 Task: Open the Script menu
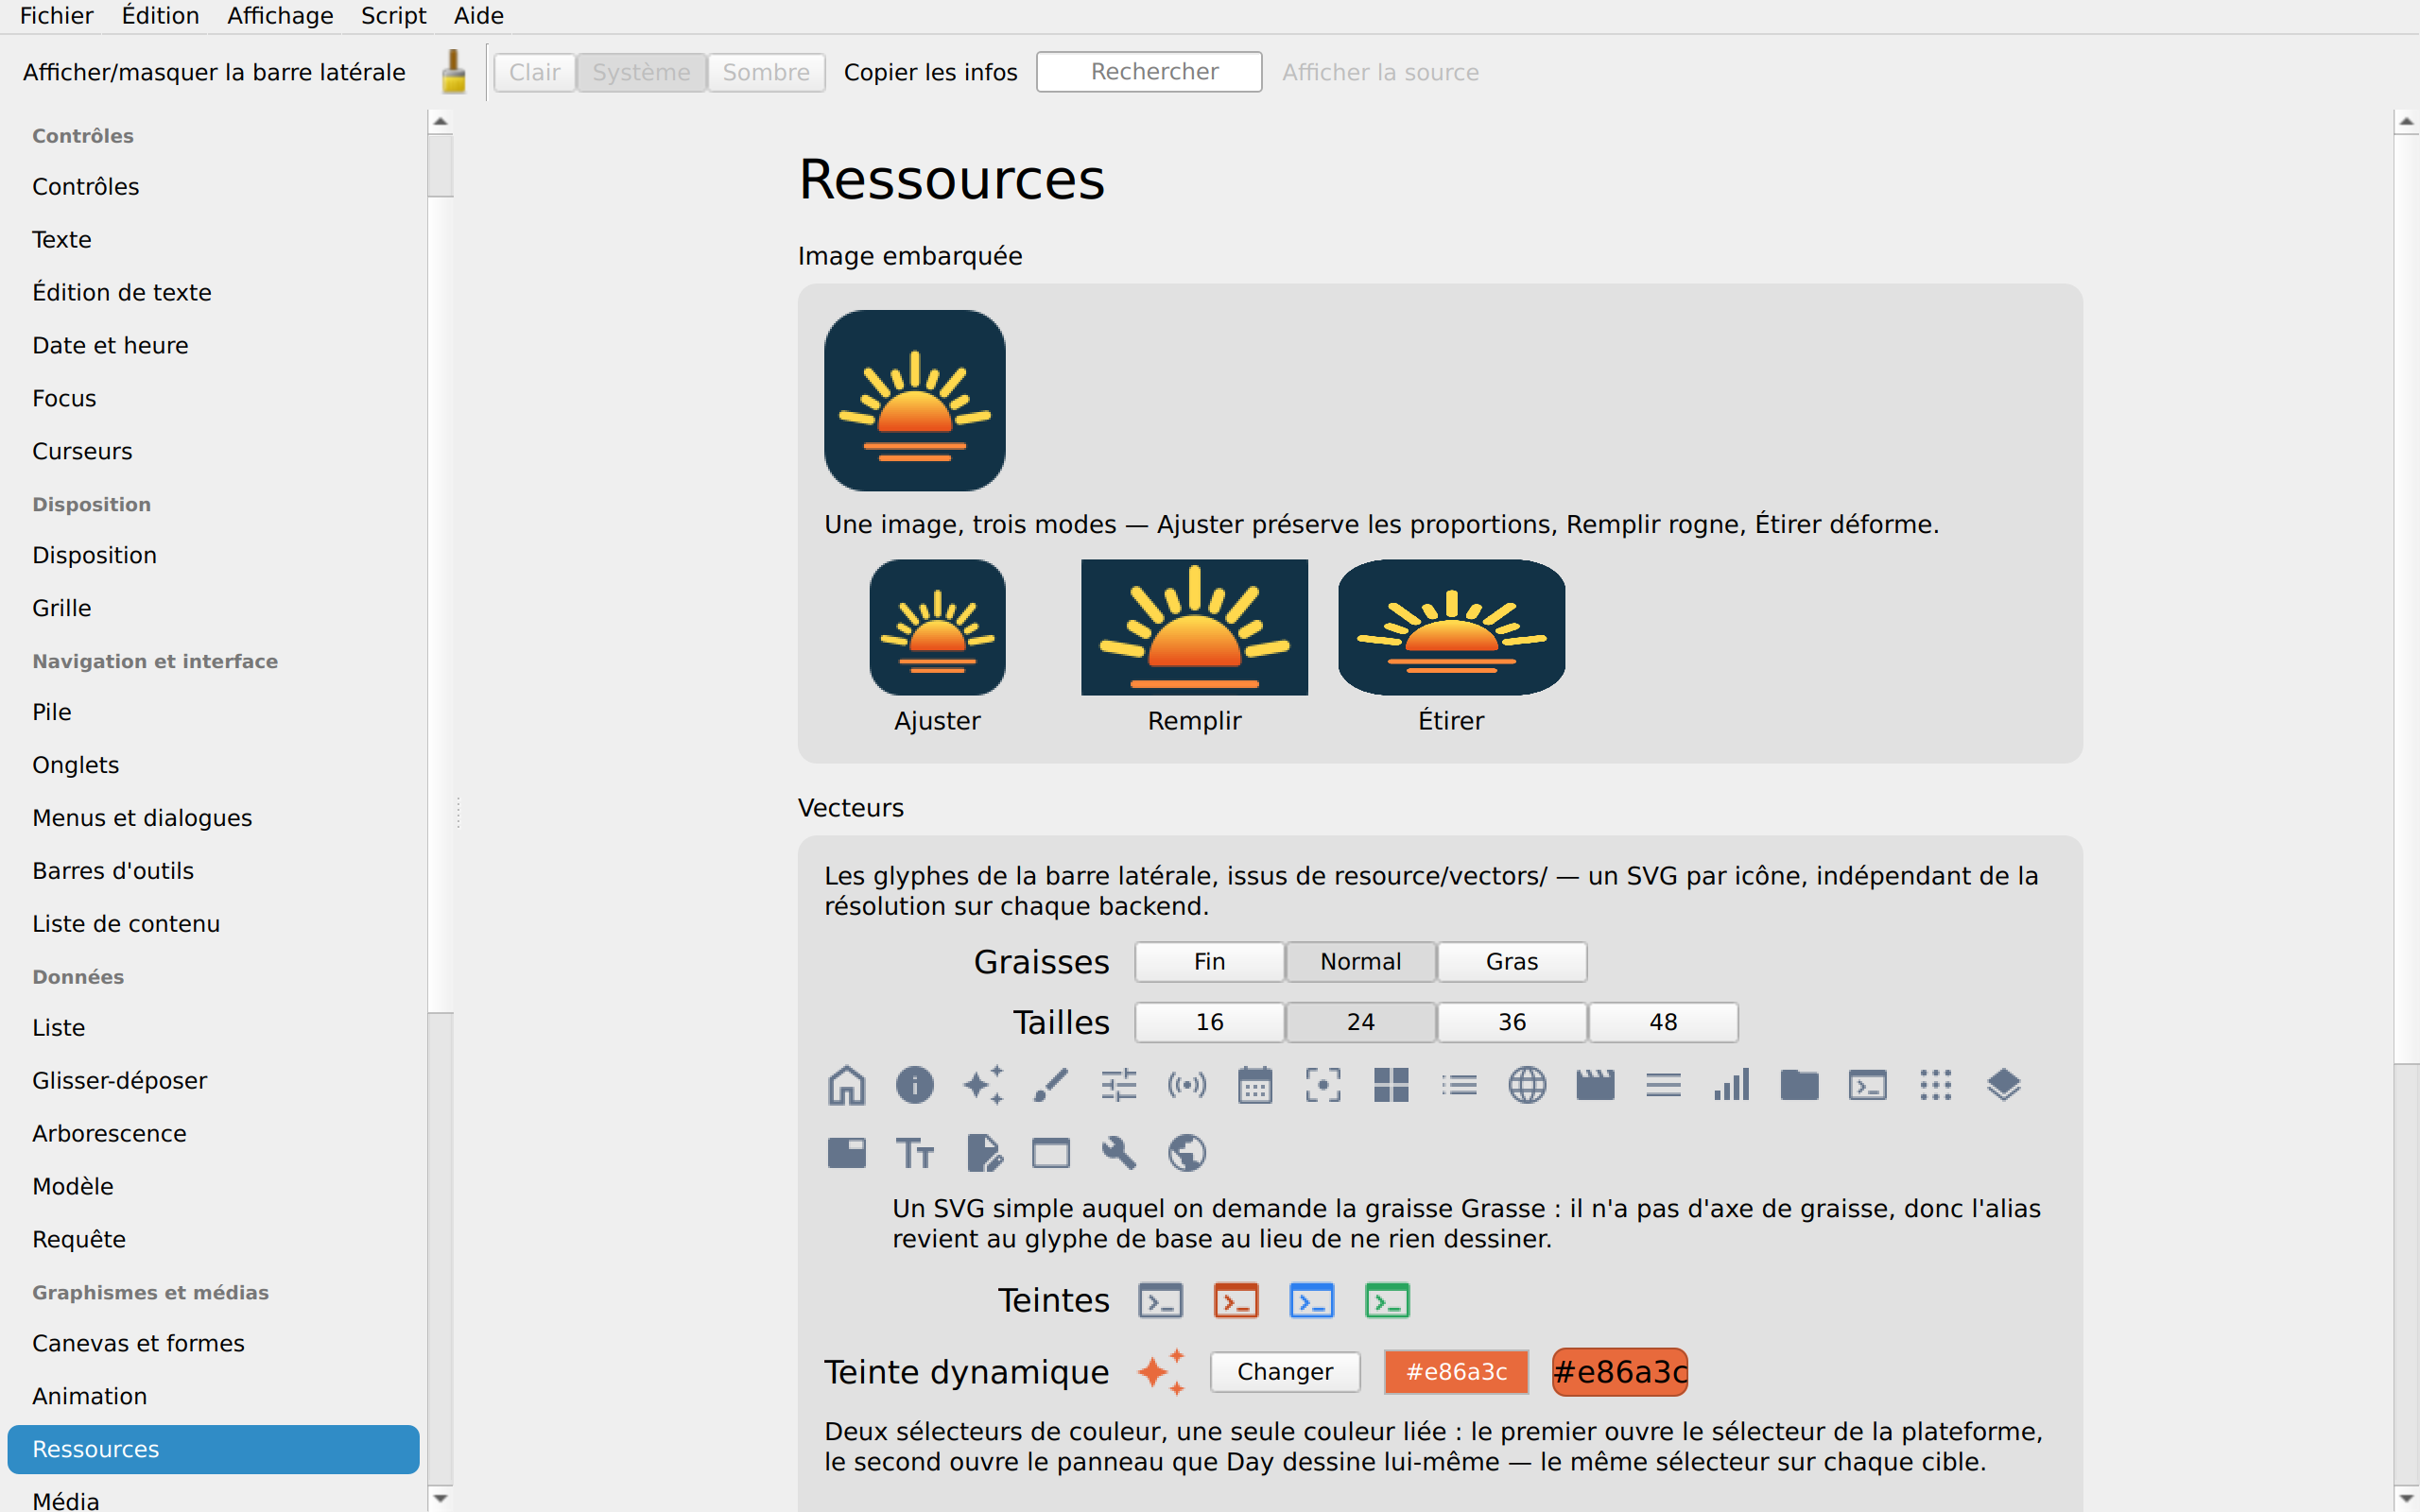(393, 16)
